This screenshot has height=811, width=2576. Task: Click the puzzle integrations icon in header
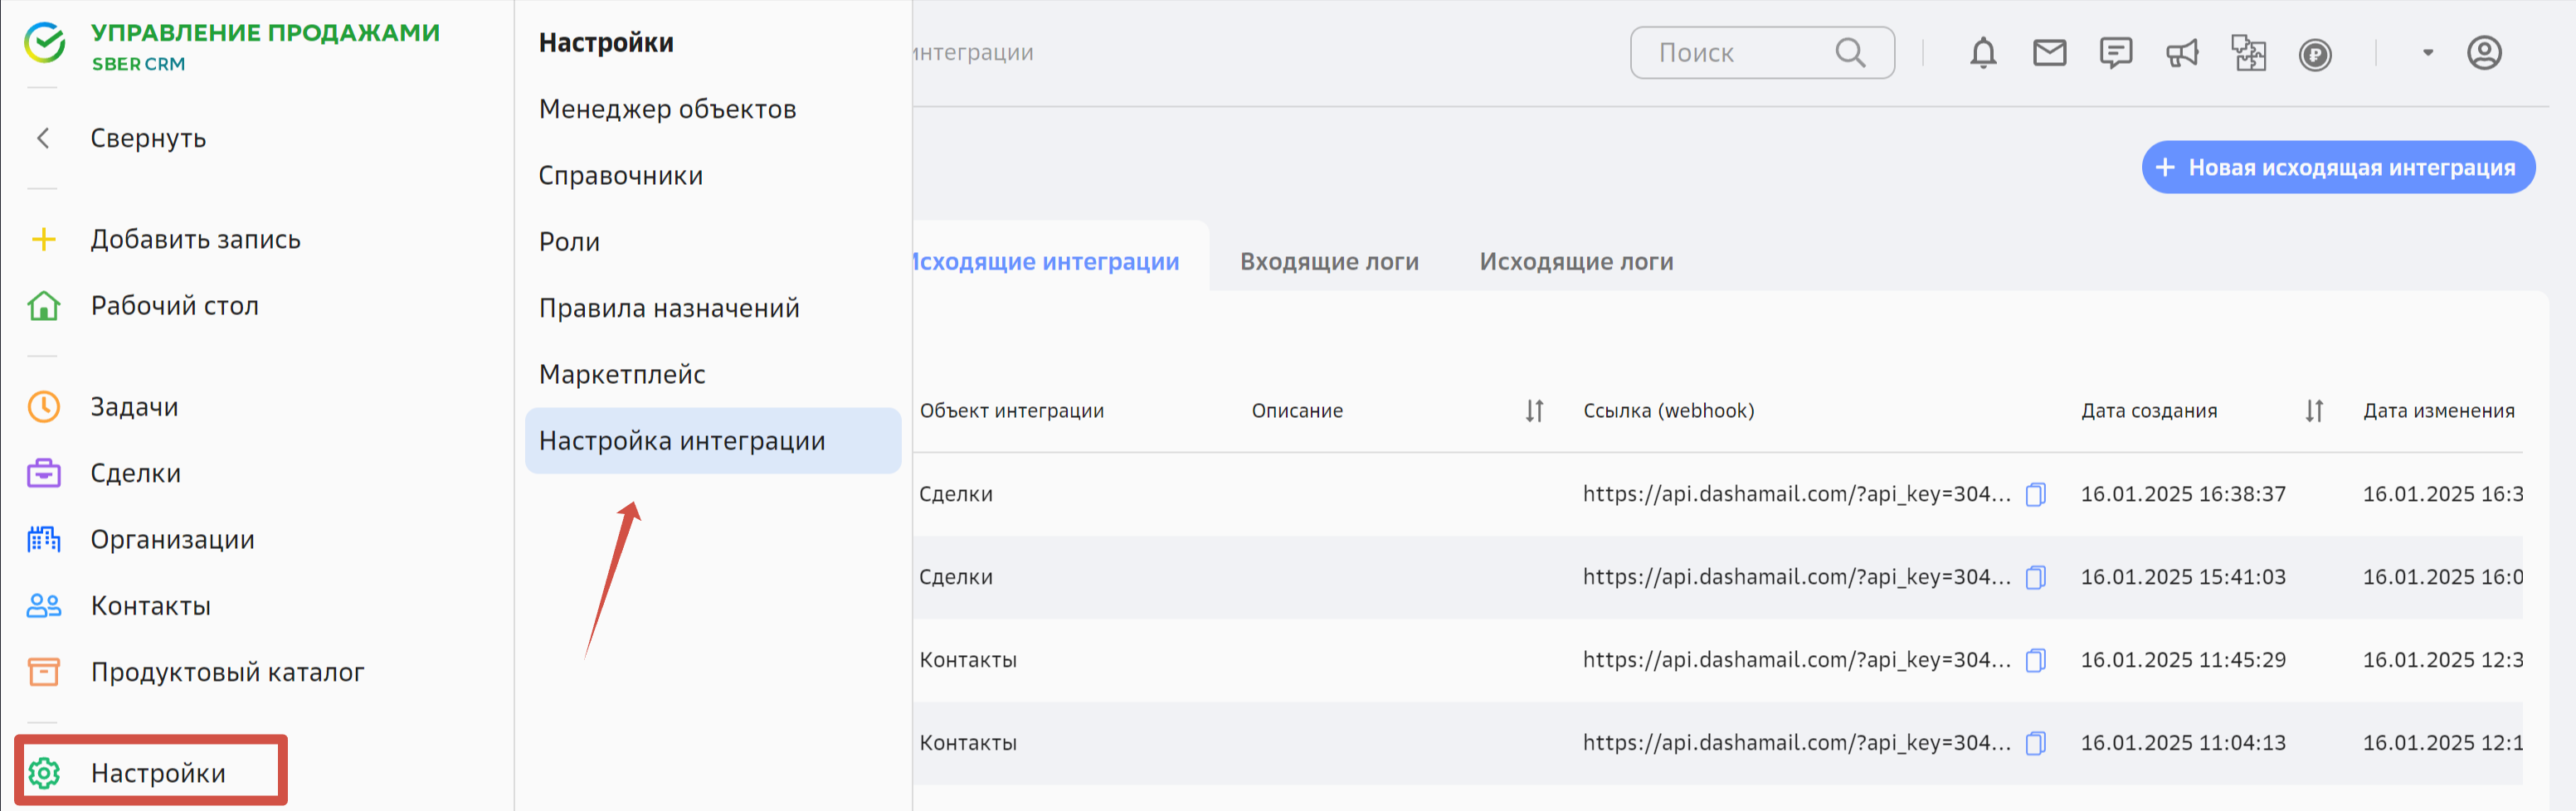[x=2248, y=53]
